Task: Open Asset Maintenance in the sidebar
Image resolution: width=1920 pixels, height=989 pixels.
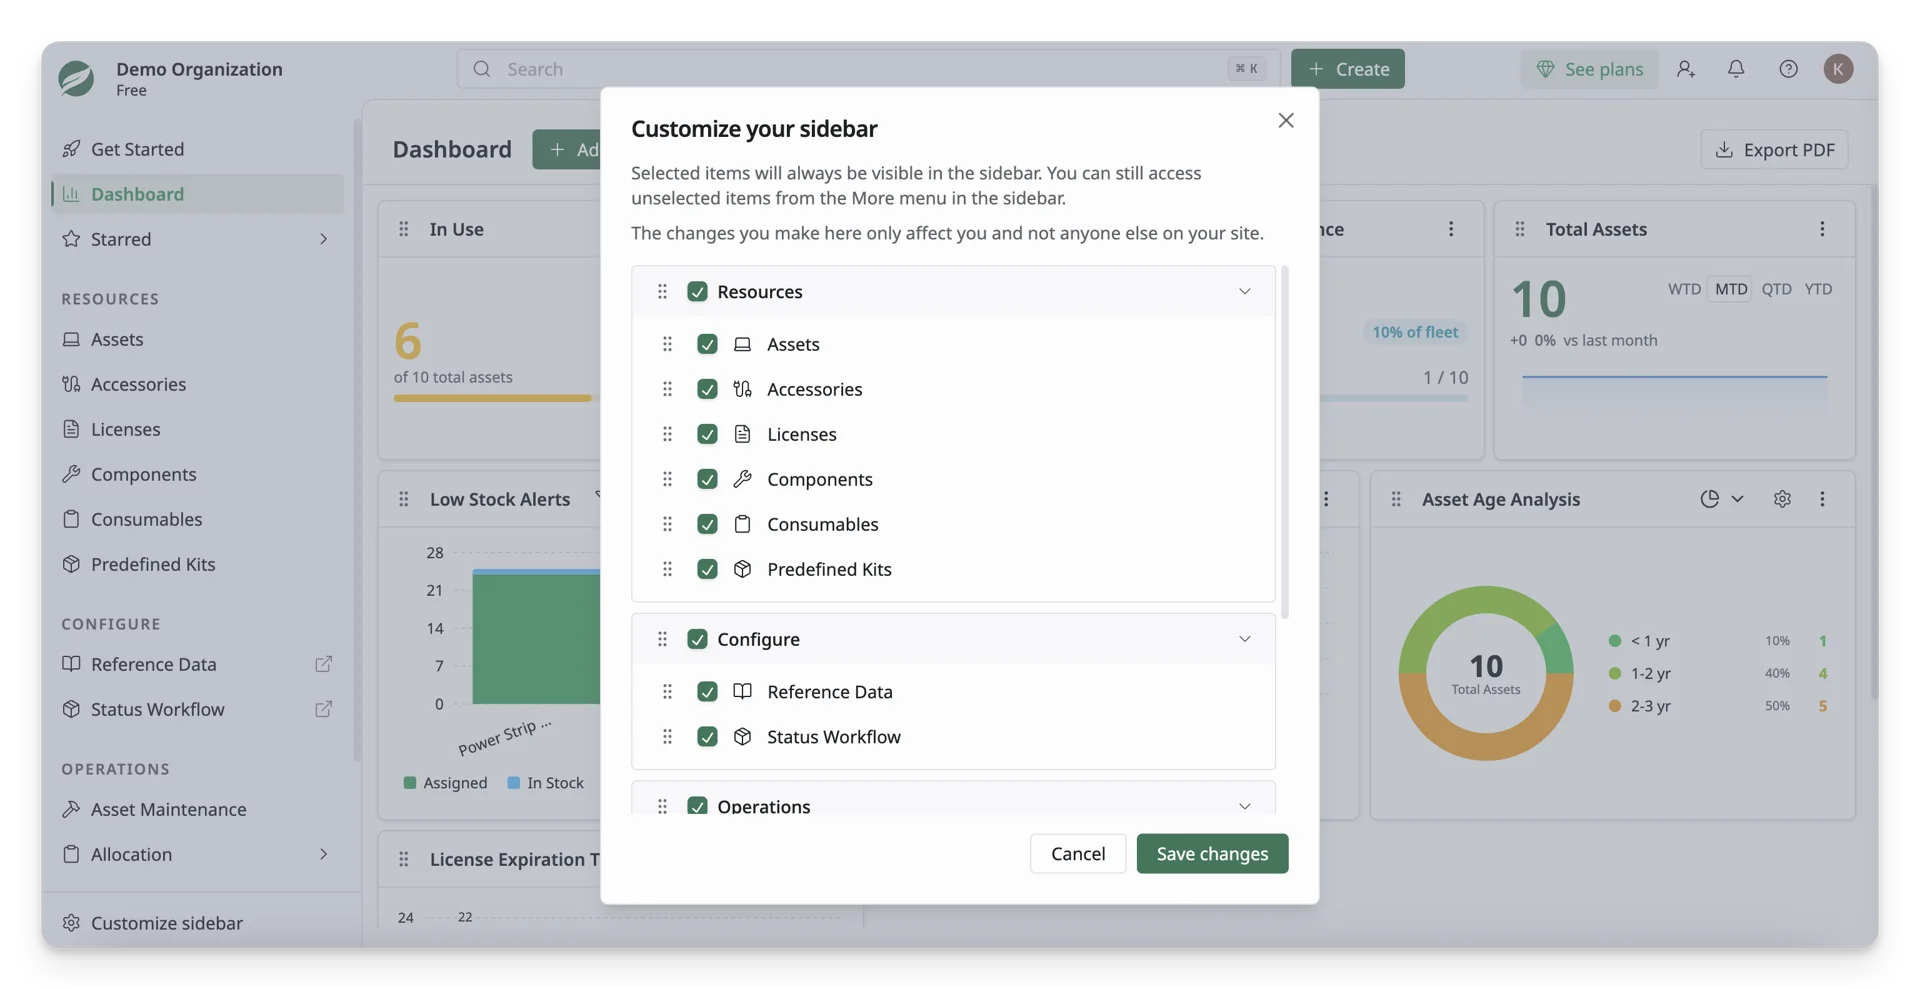Action: 197,809
